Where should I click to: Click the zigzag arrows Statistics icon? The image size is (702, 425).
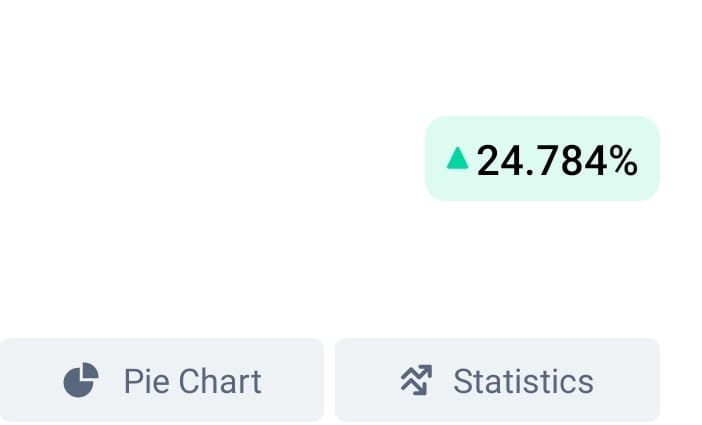tap(416, 380)
